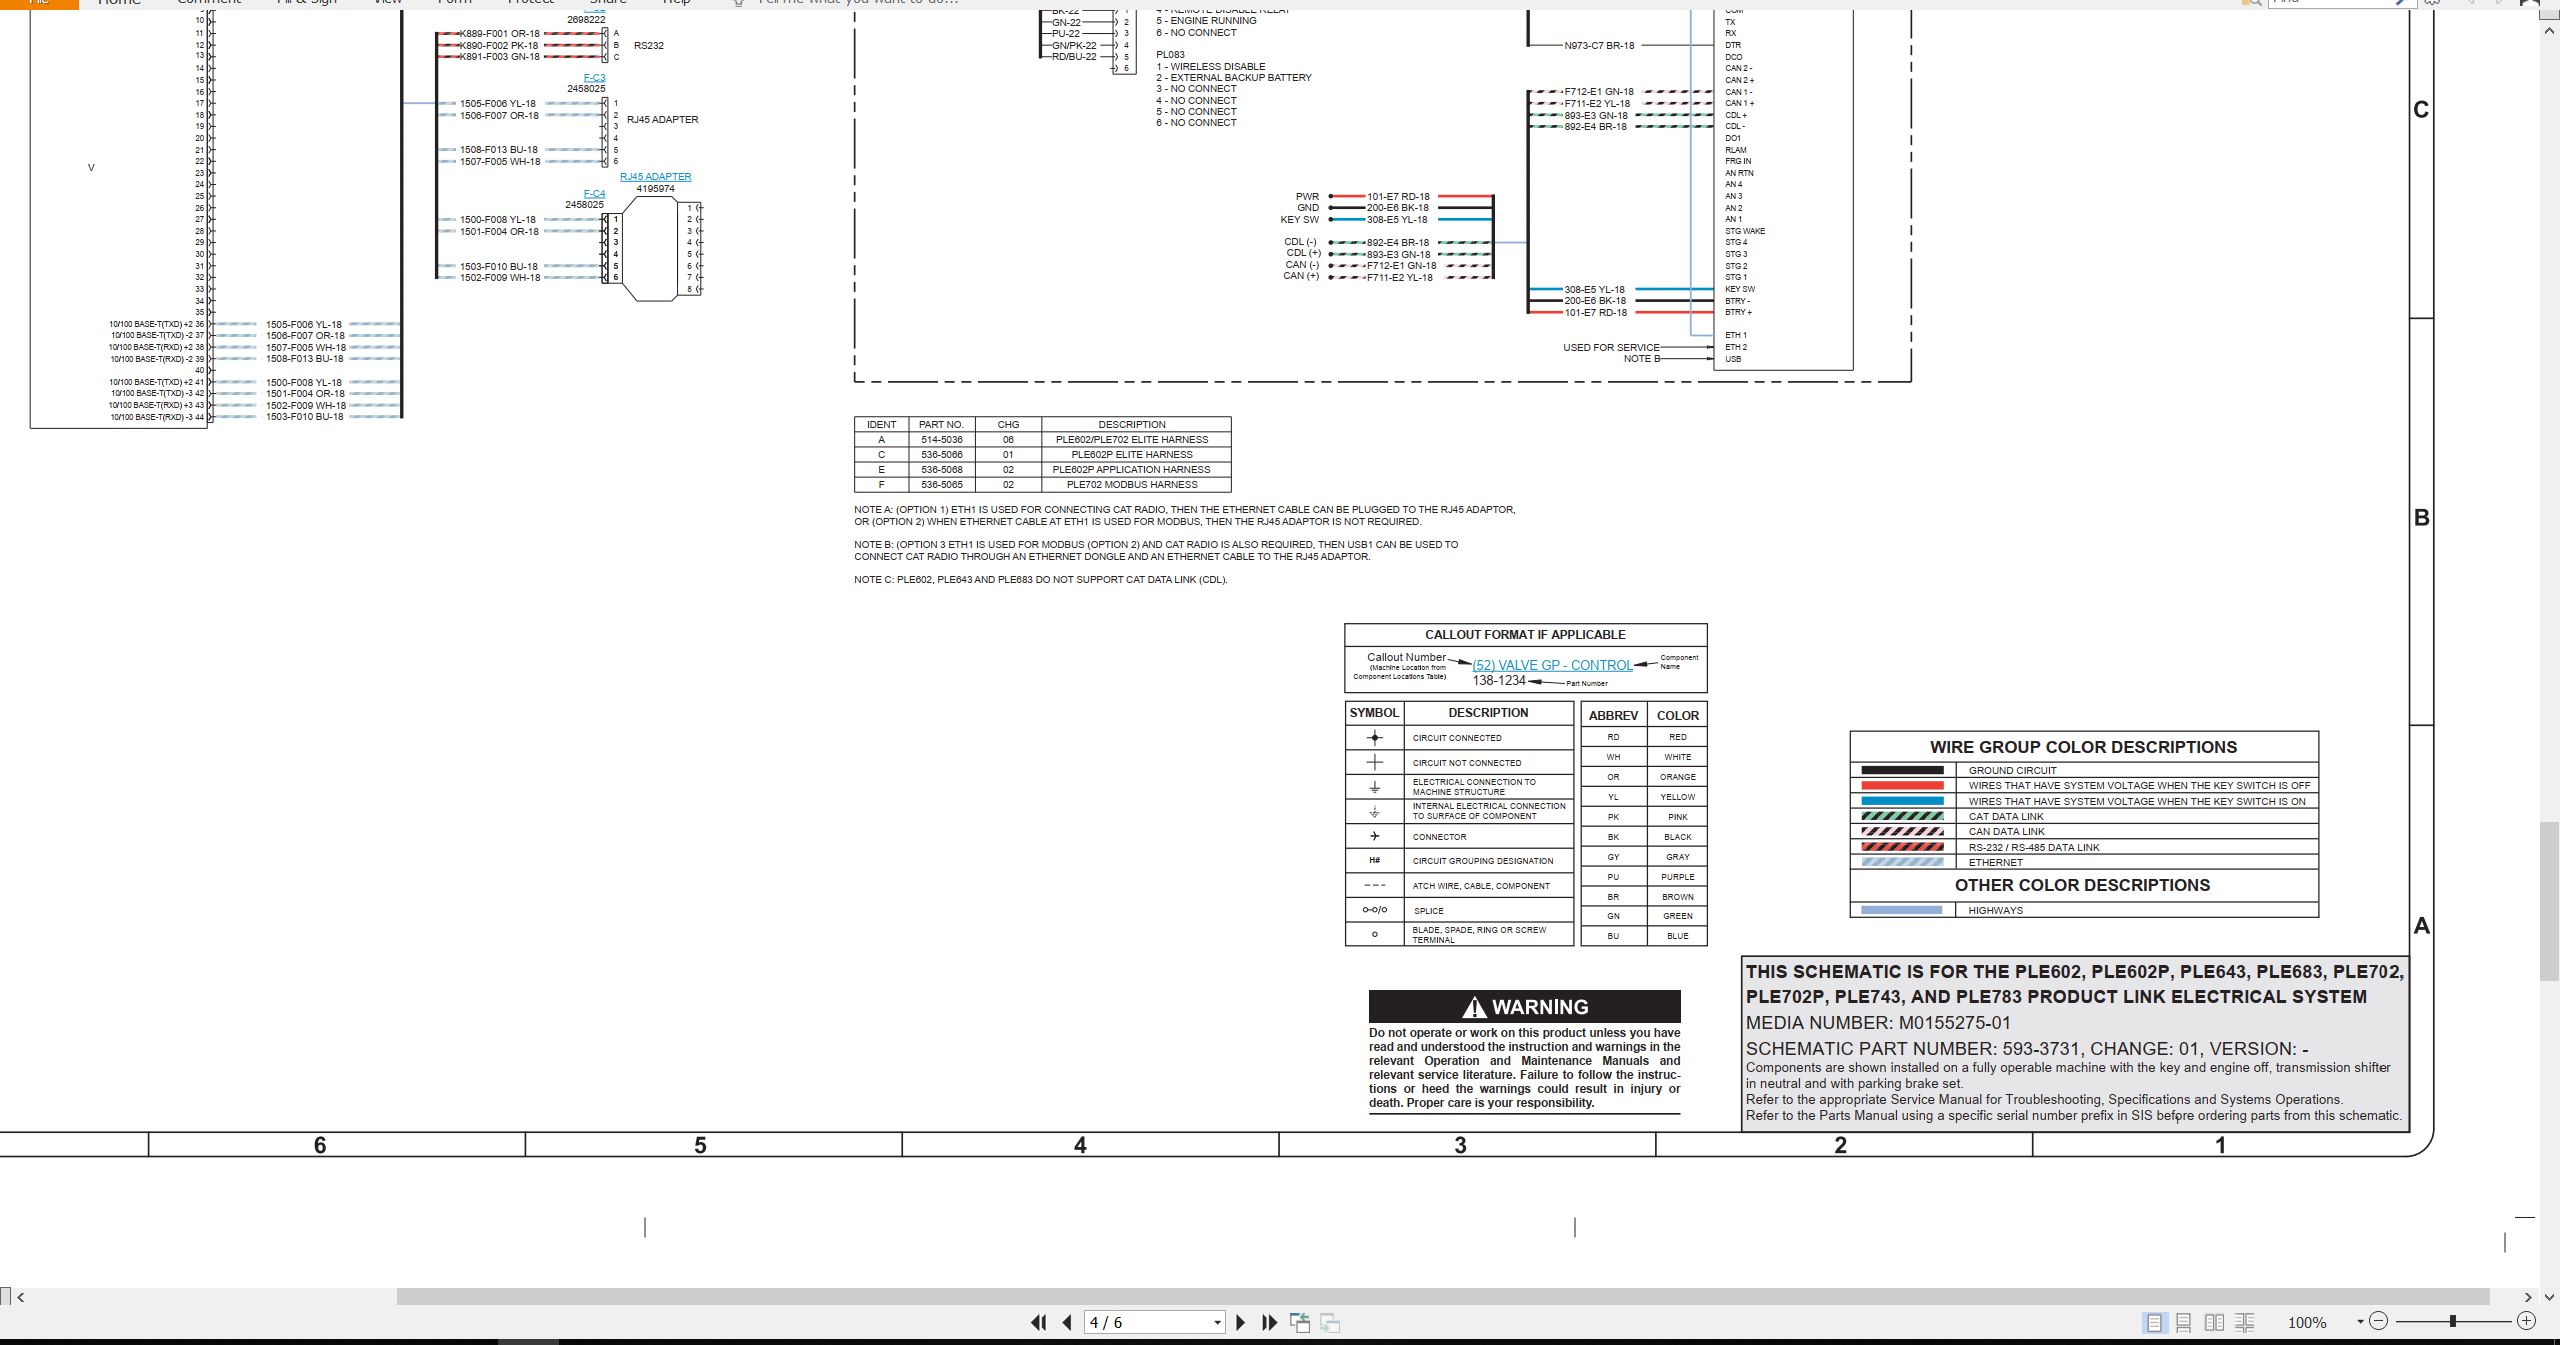Click the ORANGE color abbreviation row
This screenshot has height=1345, width=2560.
pos(1644,777)
